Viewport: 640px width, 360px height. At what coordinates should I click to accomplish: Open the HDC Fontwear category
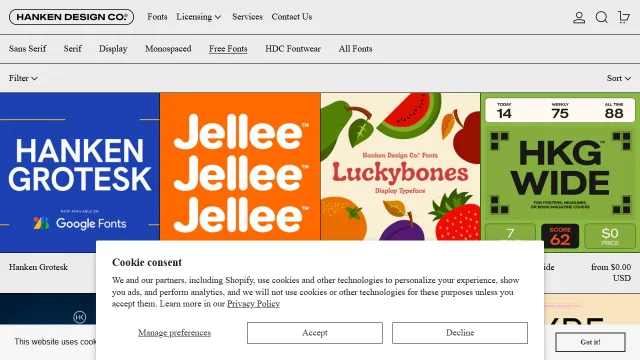[293, 49]
